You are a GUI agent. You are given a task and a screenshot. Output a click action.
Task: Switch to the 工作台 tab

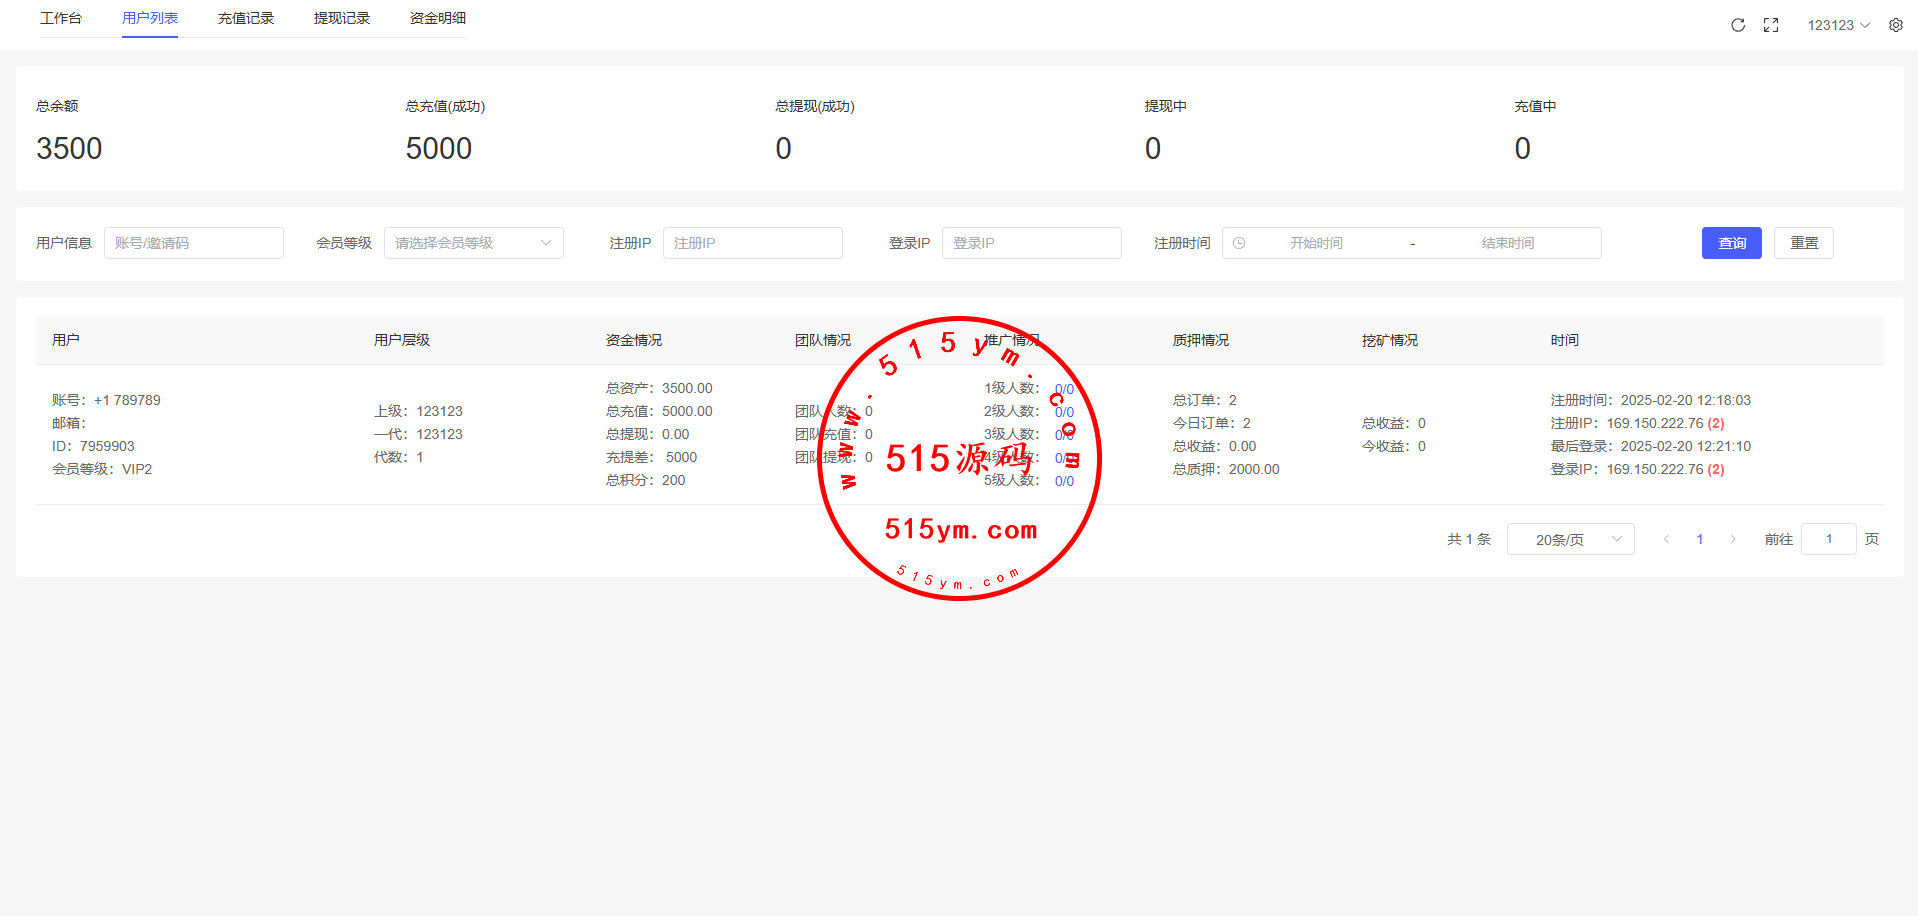[61, 18]
